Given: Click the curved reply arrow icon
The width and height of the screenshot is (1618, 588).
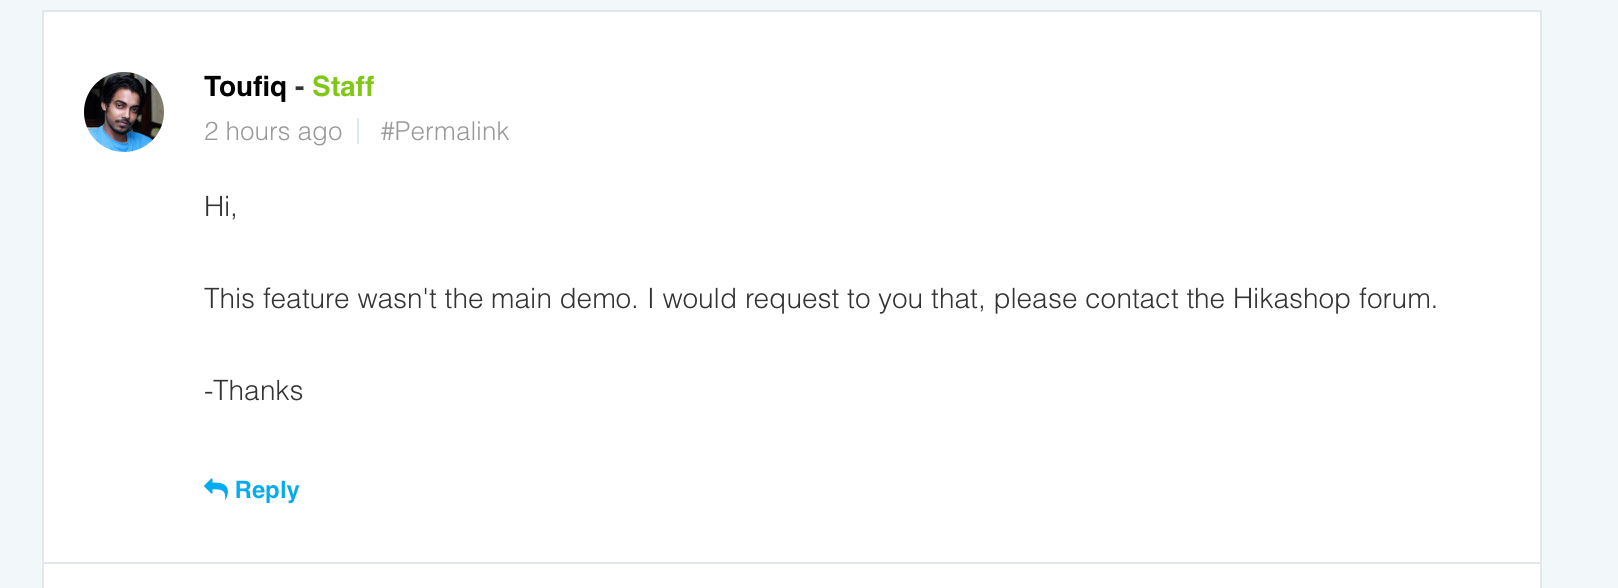Looking at the screenshot, I should (x=216, y=488).
